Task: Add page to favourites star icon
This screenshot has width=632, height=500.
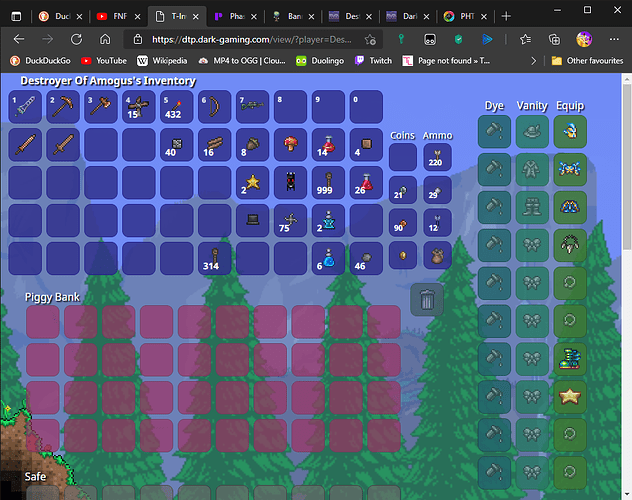Action: pyautogui.click(x=370, y=39)
